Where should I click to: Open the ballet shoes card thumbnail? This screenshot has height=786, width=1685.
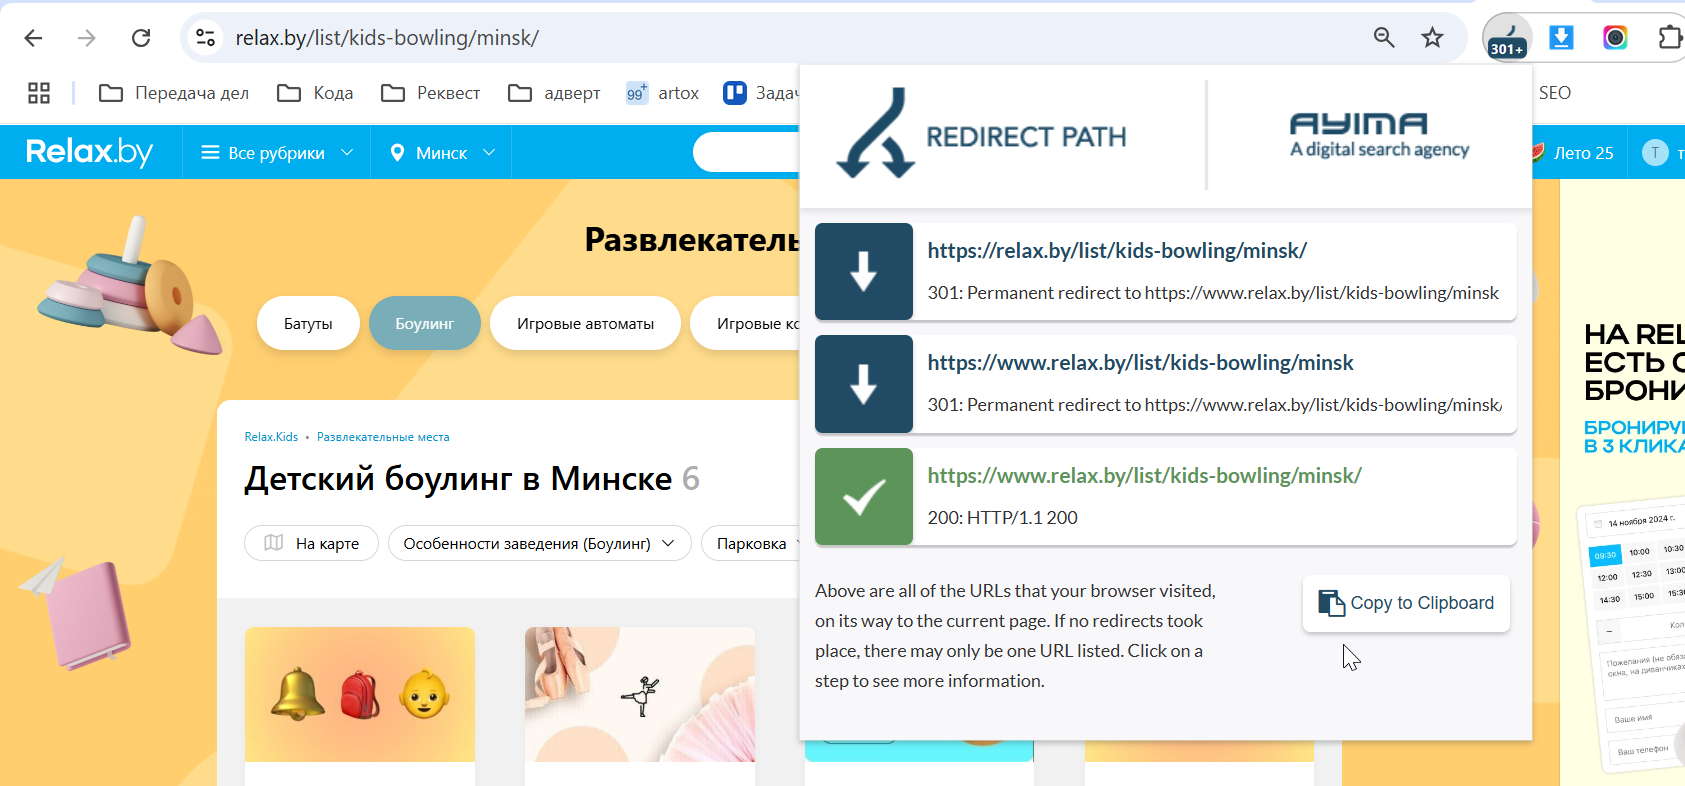click(640, 694)
